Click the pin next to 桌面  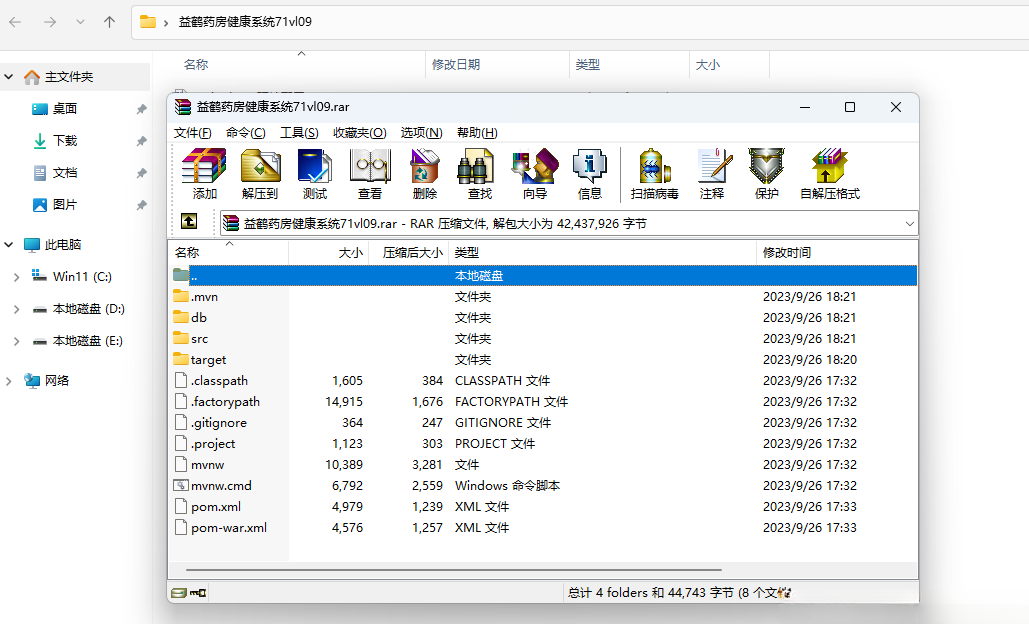click(141, 109)
